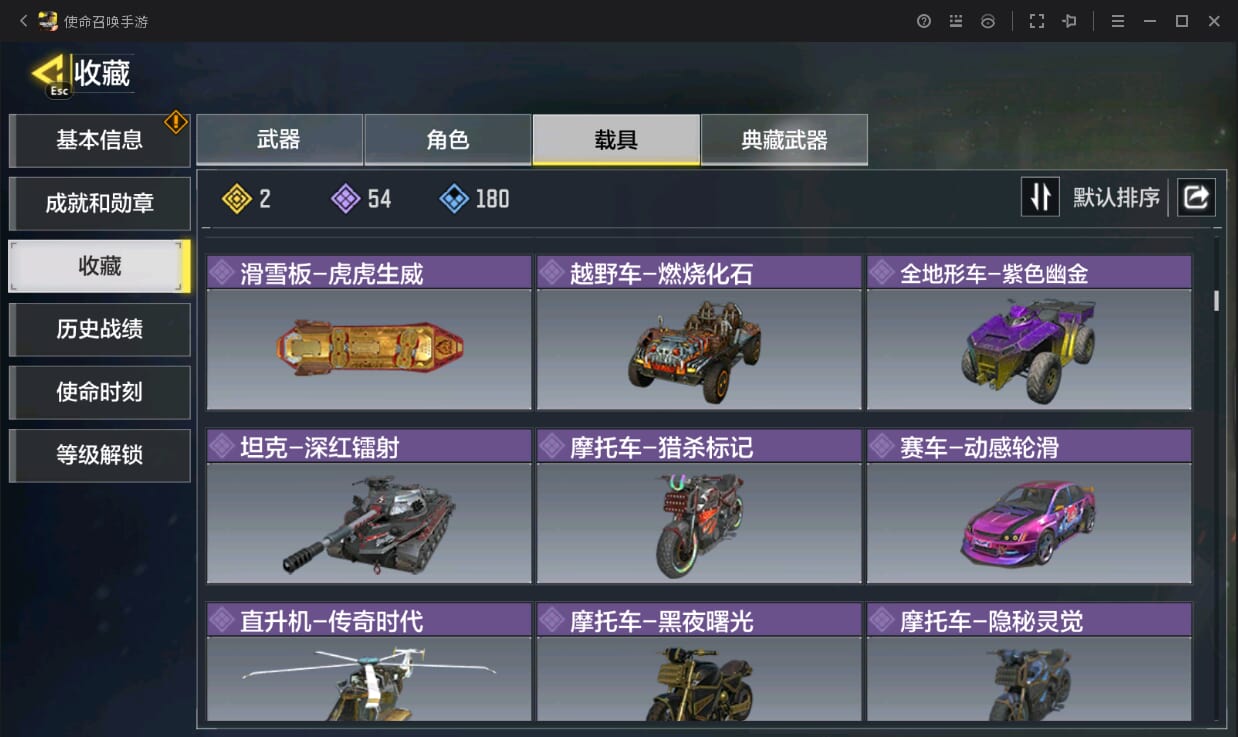Select 等级解锁 in sidebar
Screen dimensions: 1238x737
(x=100, y=455)
